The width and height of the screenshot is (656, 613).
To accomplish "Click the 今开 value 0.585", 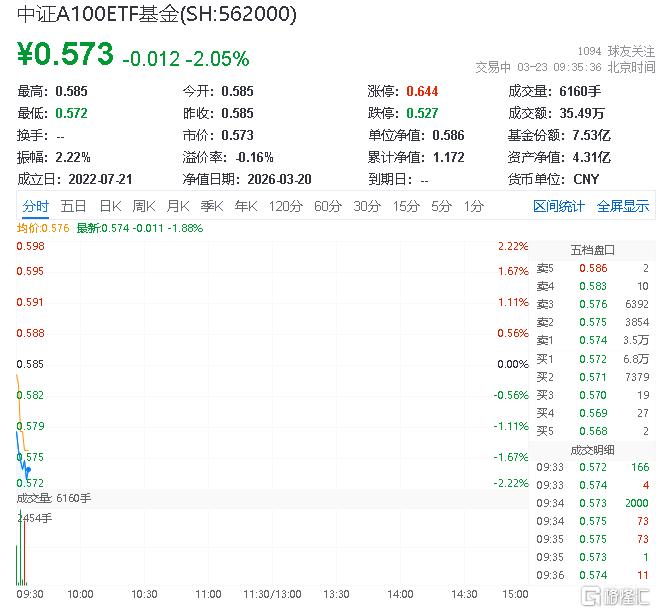I will pos(237,91).
